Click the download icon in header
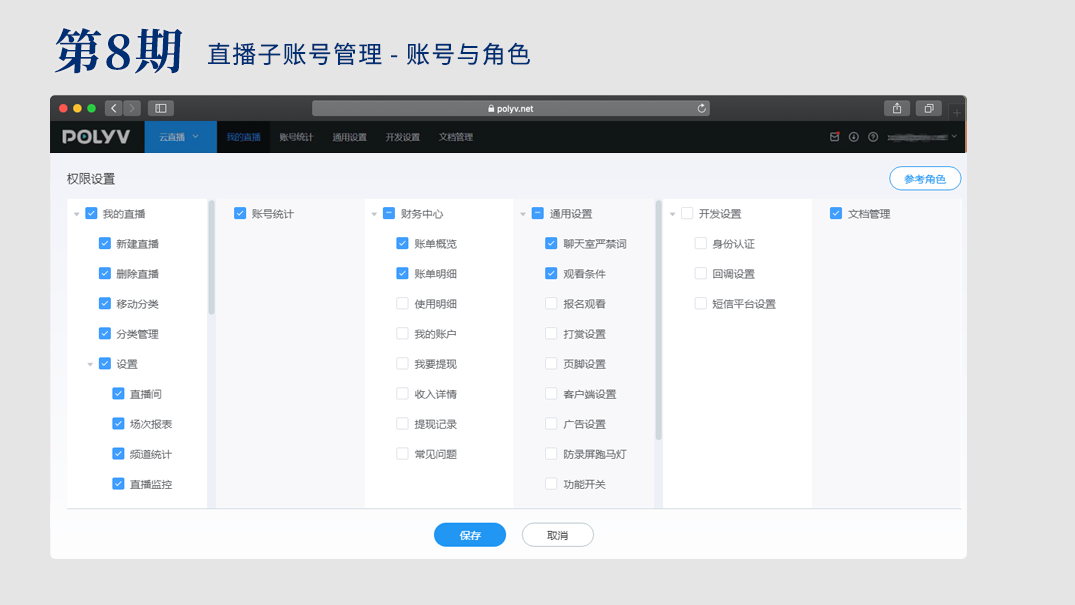Image resolution: width=1075 pixels, height=605 pixels. pos(854,137)
